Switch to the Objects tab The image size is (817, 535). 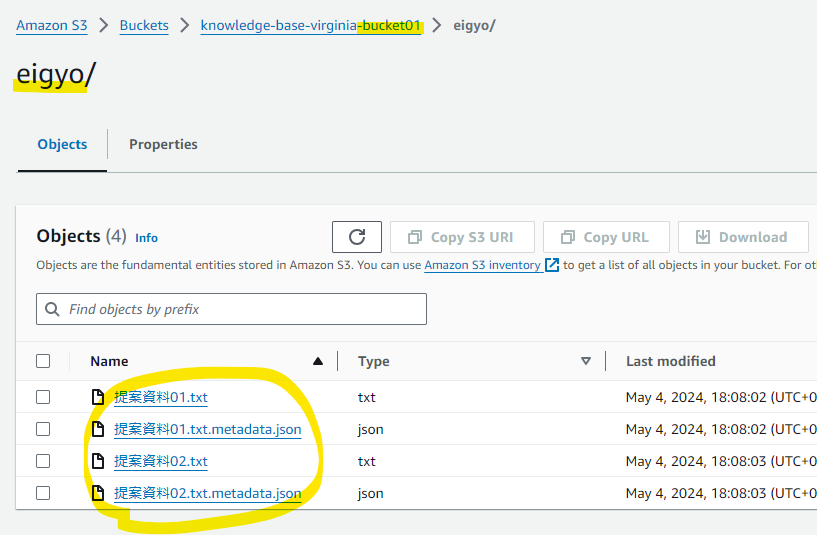[62, 144]
